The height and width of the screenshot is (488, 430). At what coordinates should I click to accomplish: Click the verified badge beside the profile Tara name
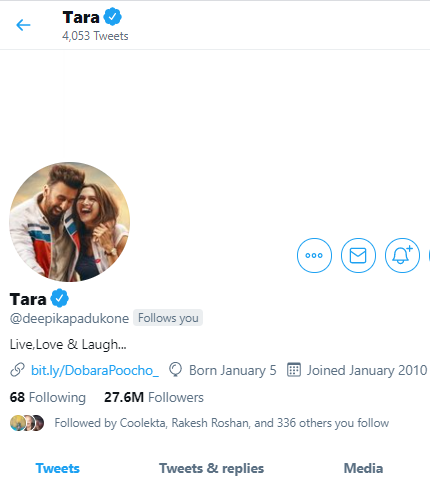pos(60,298)
